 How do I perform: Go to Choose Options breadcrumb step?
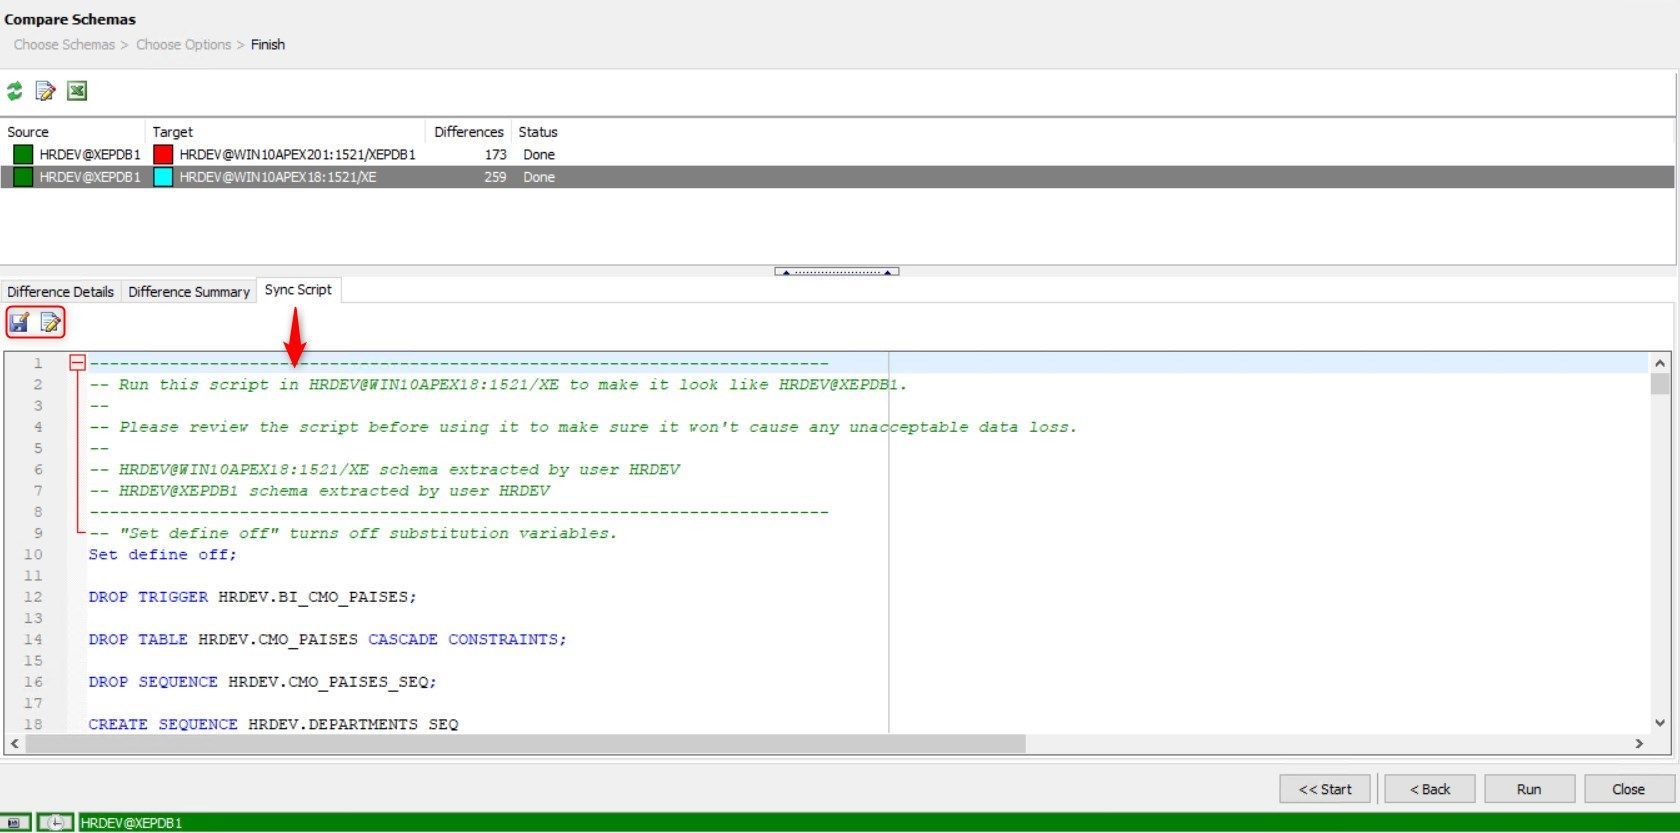(x=183, y=44)
